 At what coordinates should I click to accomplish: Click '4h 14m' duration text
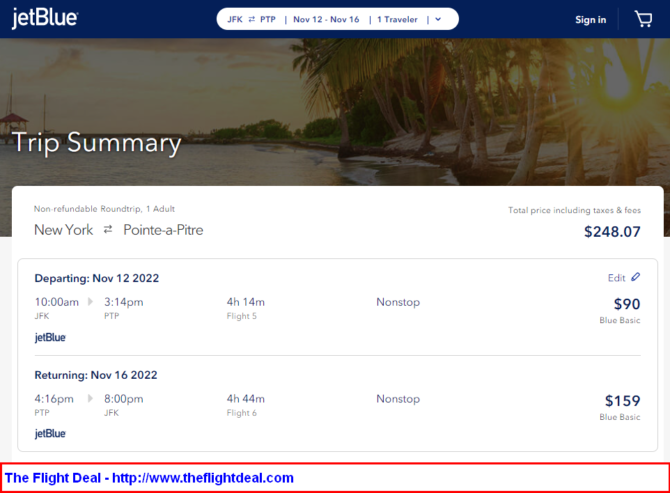pyautogui.click(x=246, y=302)
